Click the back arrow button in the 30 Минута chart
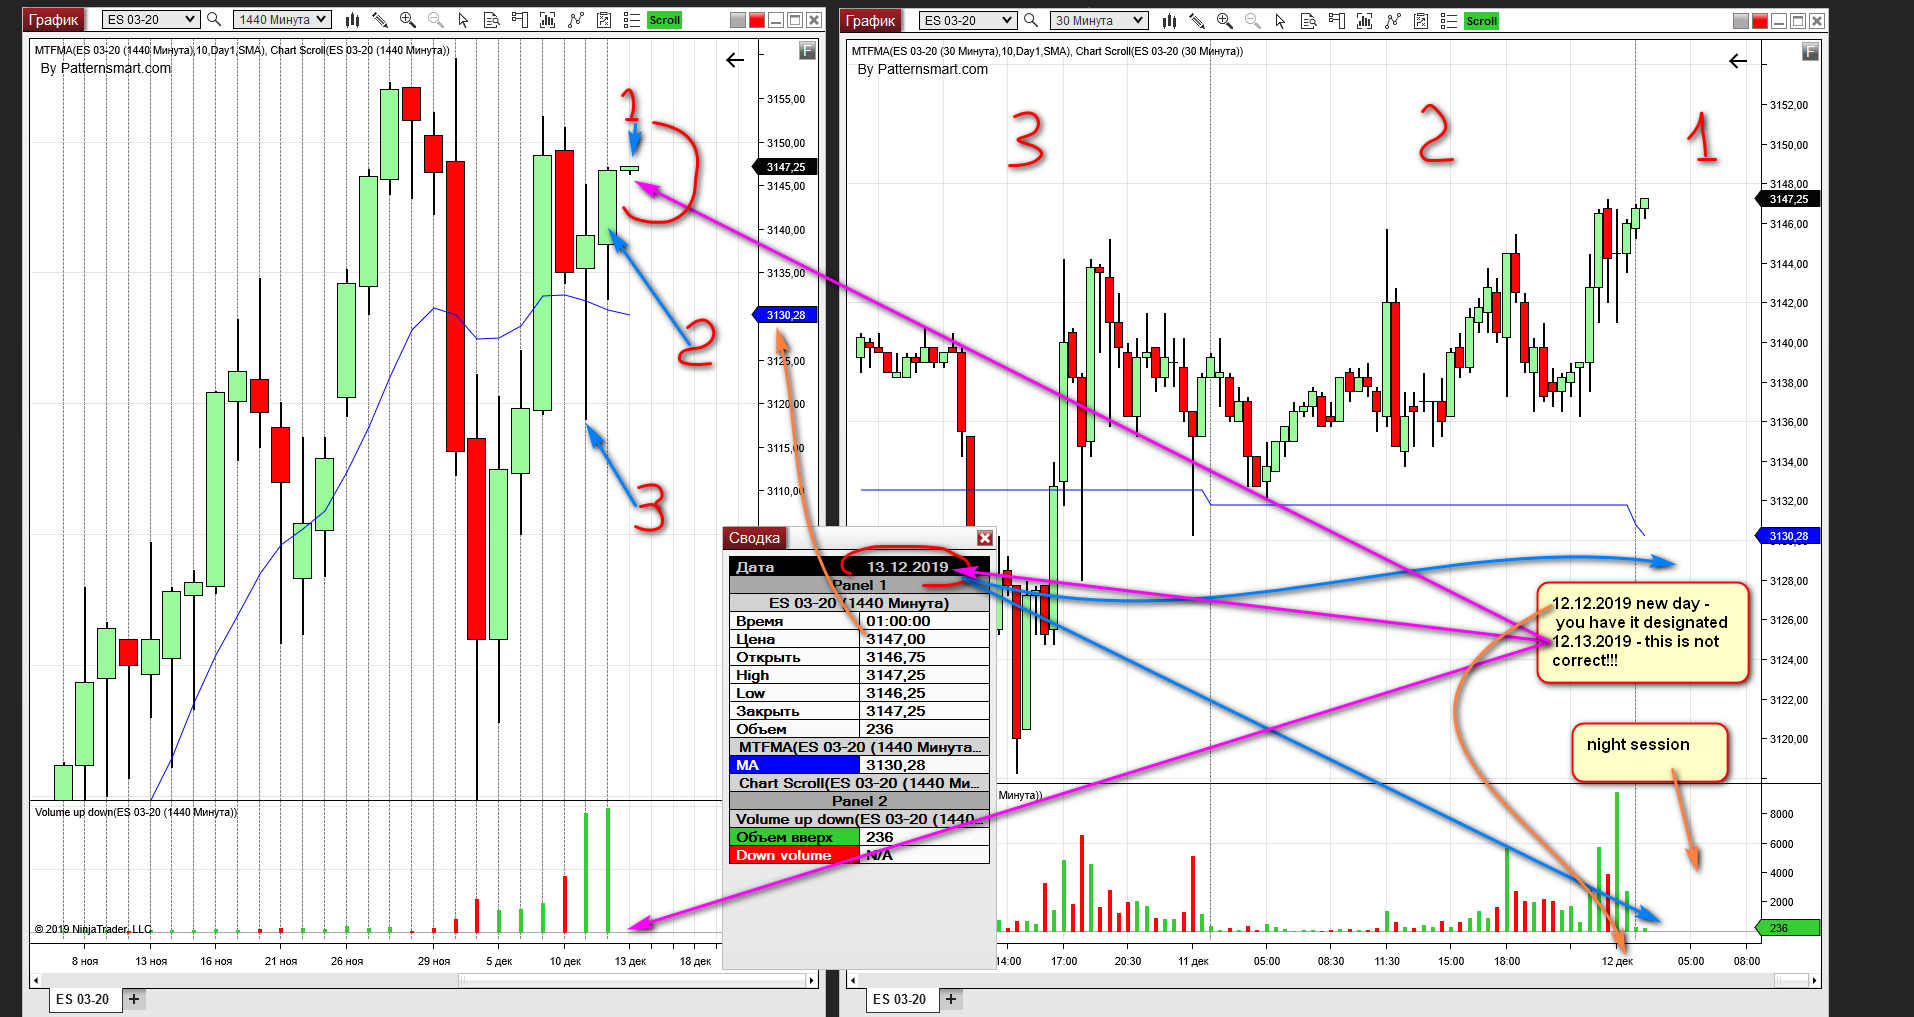Image resolution: width=1914 pixels, height=1017 pixels. (1738, 61)
